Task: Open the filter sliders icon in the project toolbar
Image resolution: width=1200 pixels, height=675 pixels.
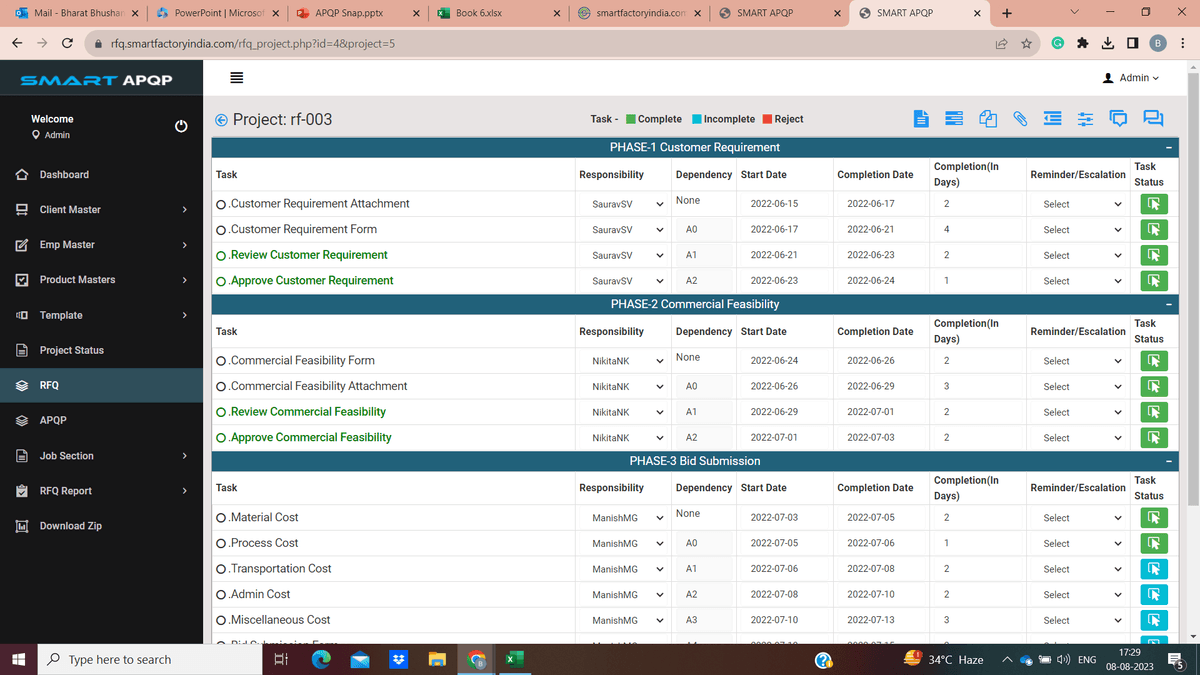Action: click(1085, 118)
